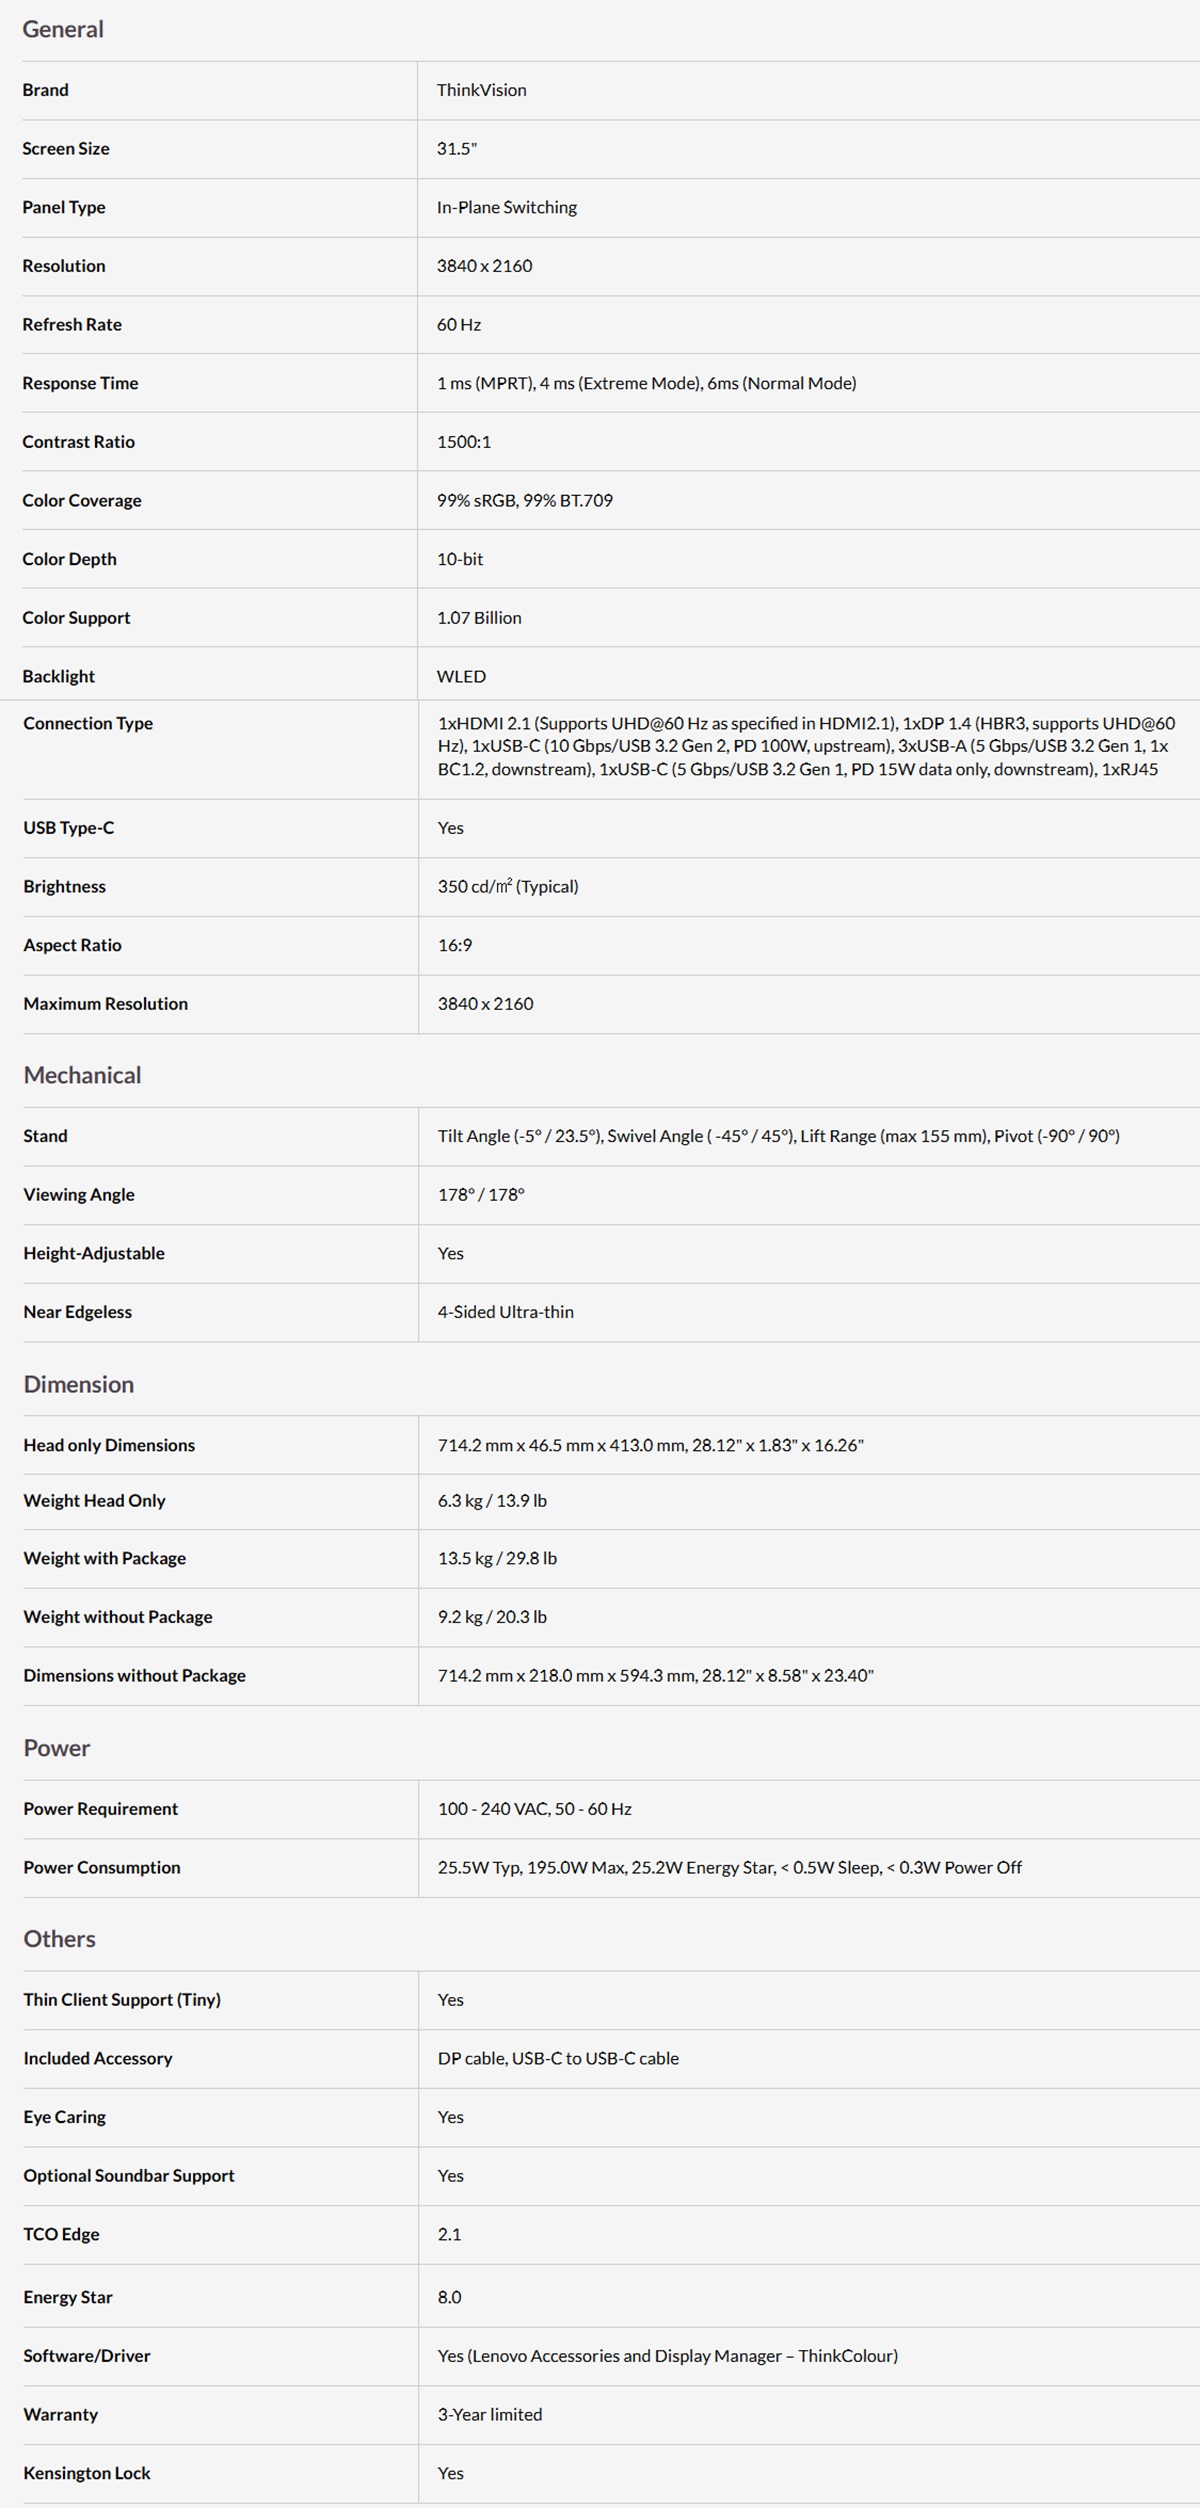This screenshot has height=2508, width=1200.
Task: Click the Connection Type row label
Action: [x=88, y=723]
